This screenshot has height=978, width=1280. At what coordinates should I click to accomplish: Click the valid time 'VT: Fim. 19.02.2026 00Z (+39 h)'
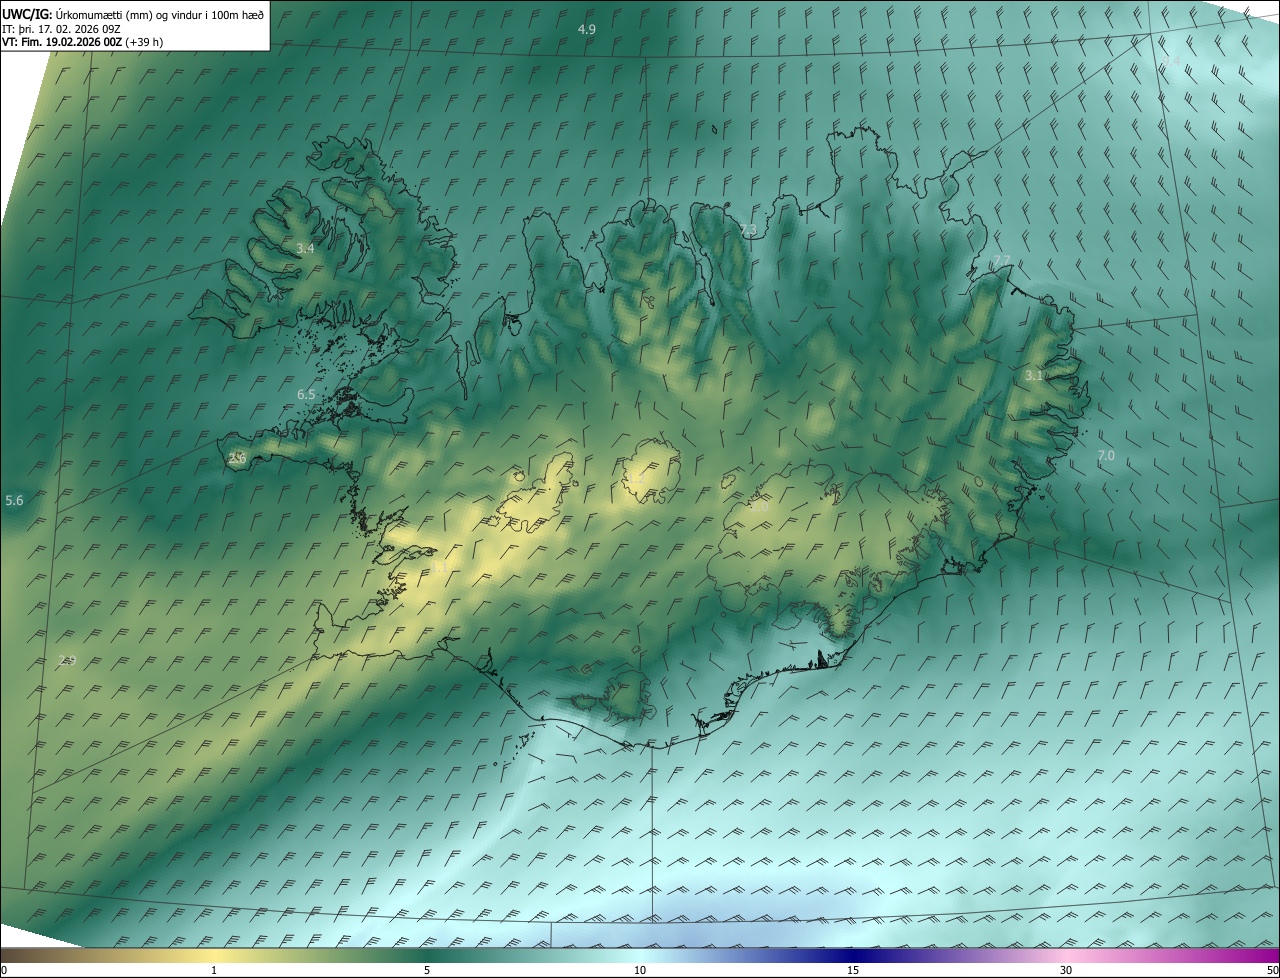pyautogui.click(x=83, y=42)
